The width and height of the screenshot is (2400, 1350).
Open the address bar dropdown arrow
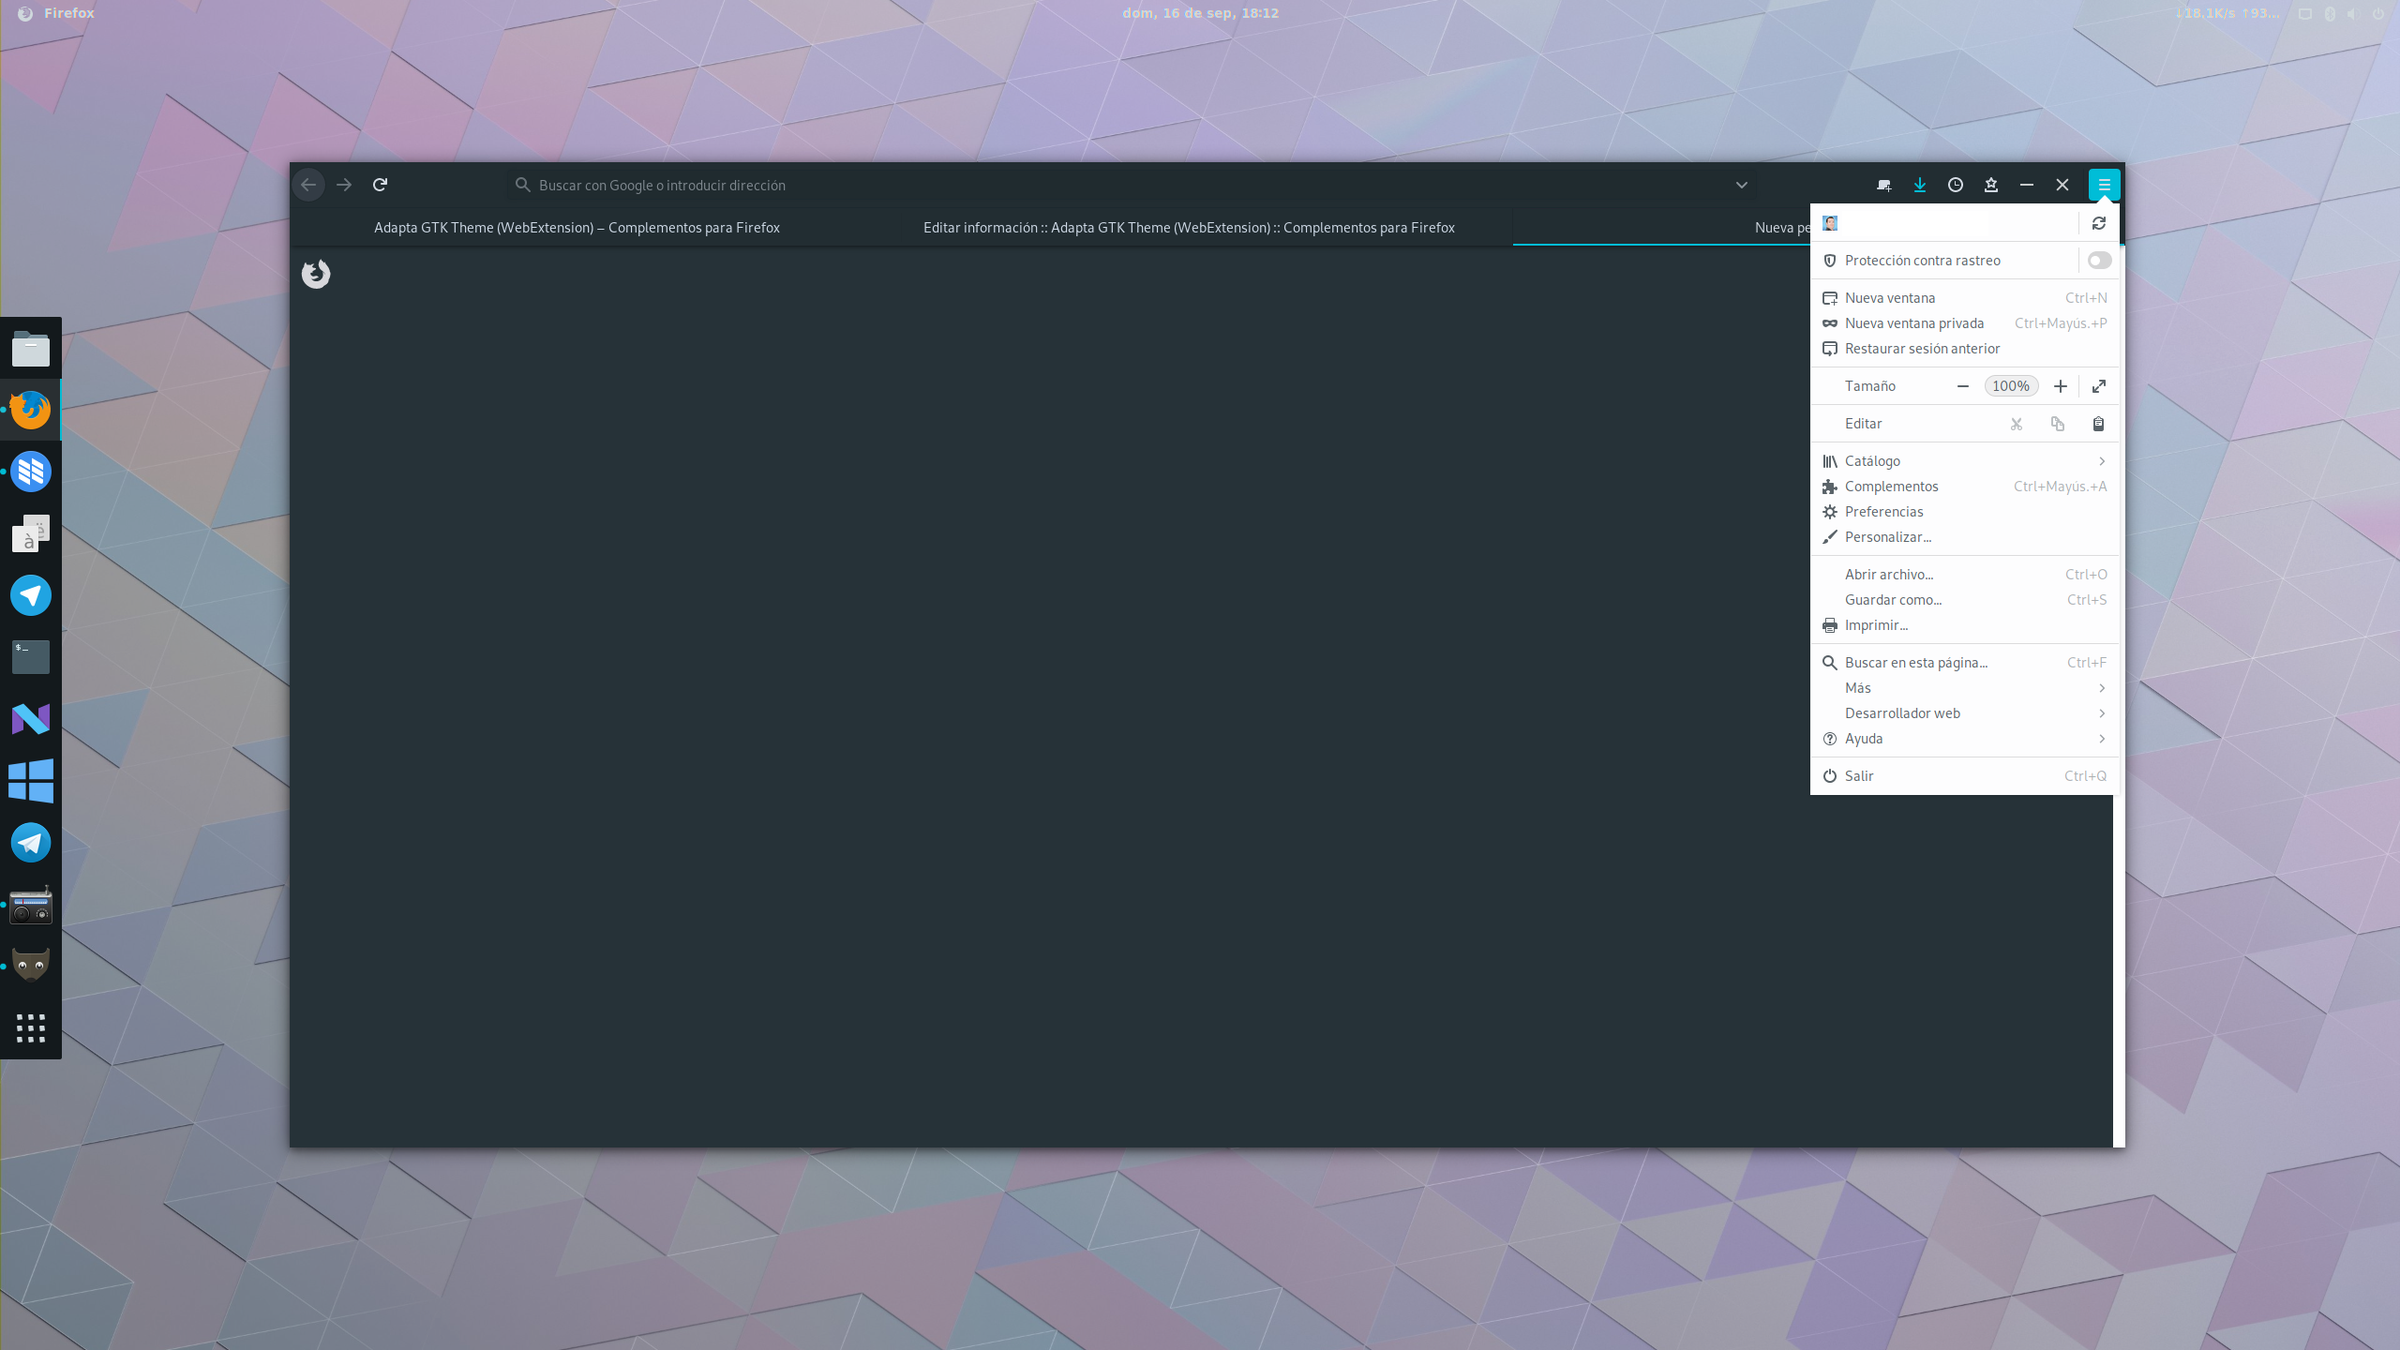click(x=1741, y=185)
